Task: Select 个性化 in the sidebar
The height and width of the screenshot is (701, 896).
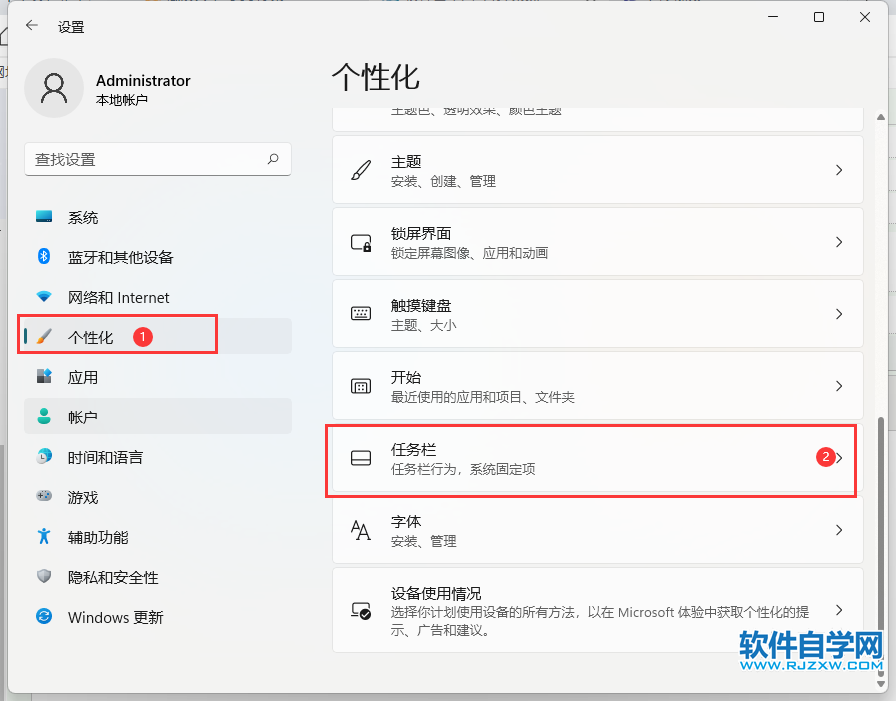Action: pyautogui.click(x=90, y=337)
